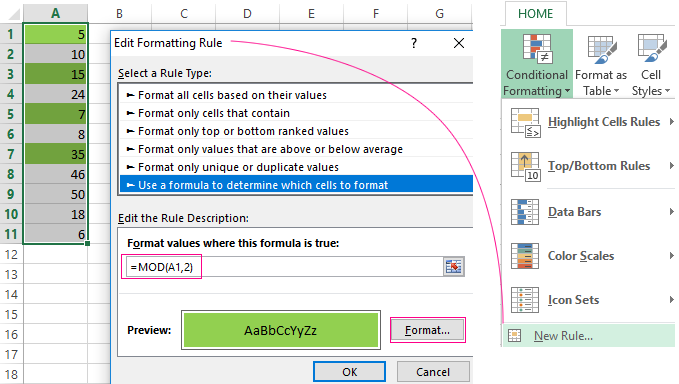Click the collapse dialog range selector icon
The width and height of the screenshot is (679, 384).
pyautogui.click(x=453, y=267)
